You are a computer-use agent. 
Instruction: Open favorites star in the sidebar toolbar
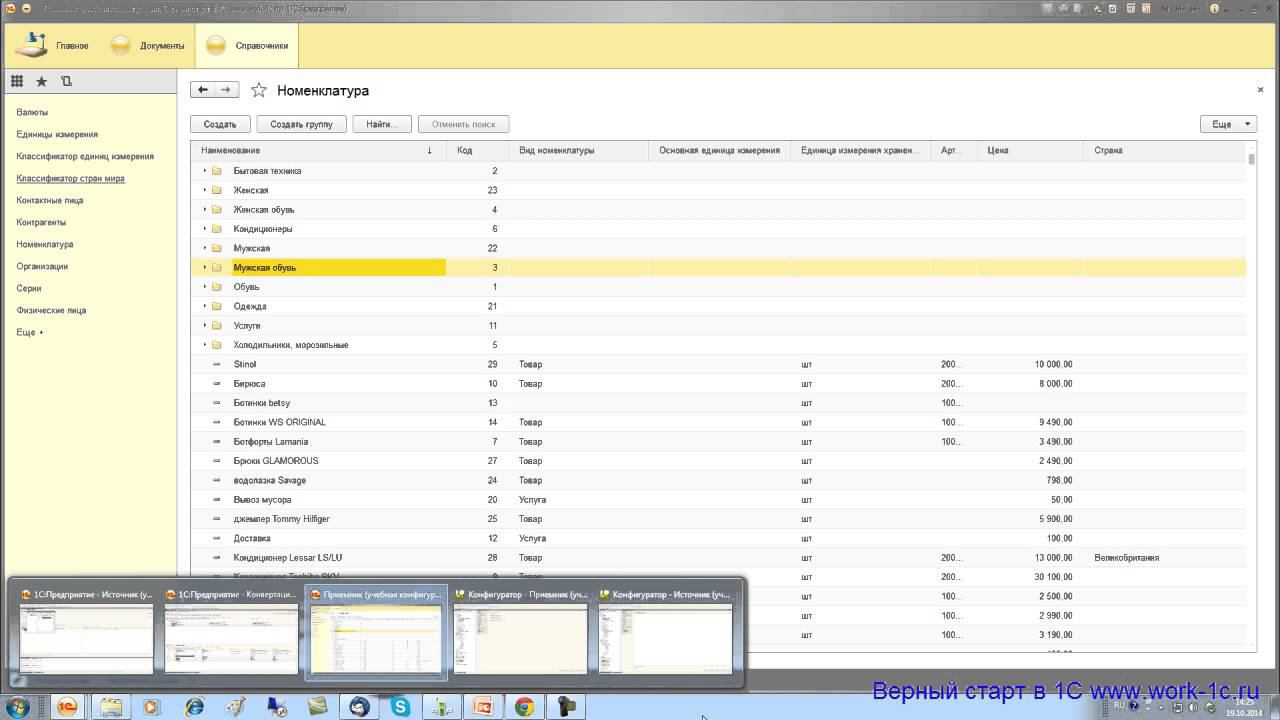pos(41,81)
